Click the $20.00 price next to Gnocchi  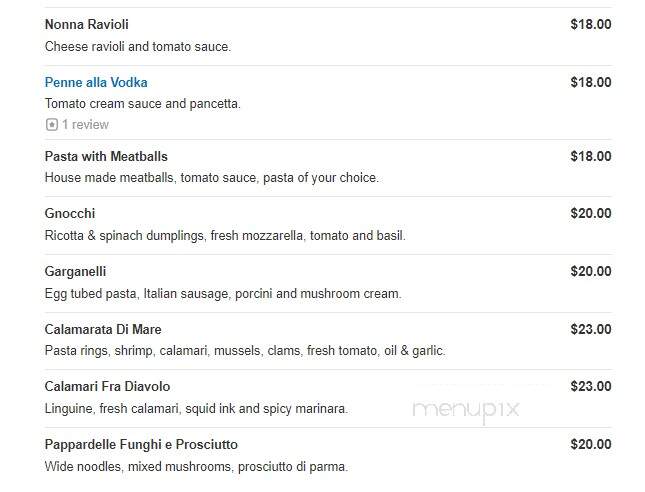[591, 214]
